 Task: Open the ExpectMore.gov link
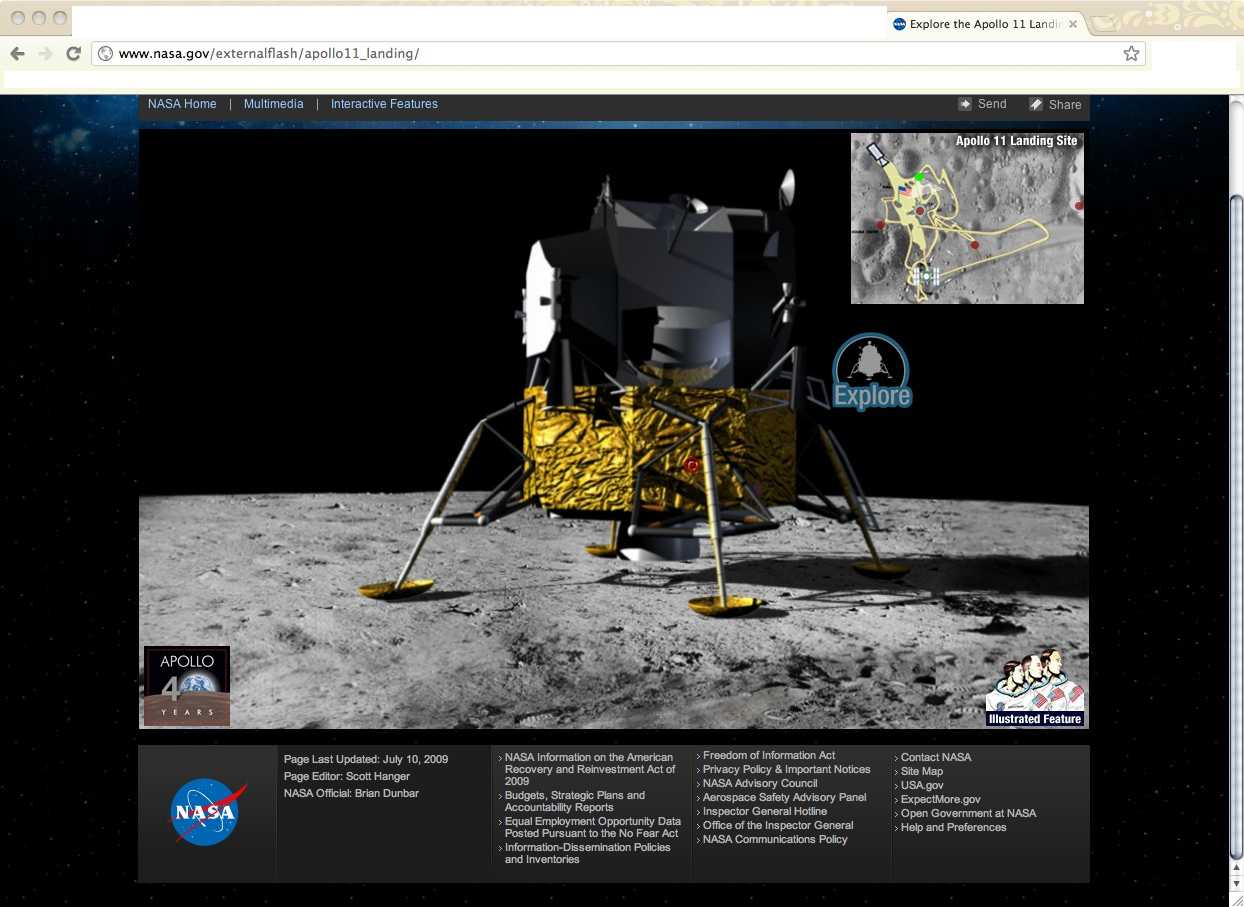(x=941, y=799)
